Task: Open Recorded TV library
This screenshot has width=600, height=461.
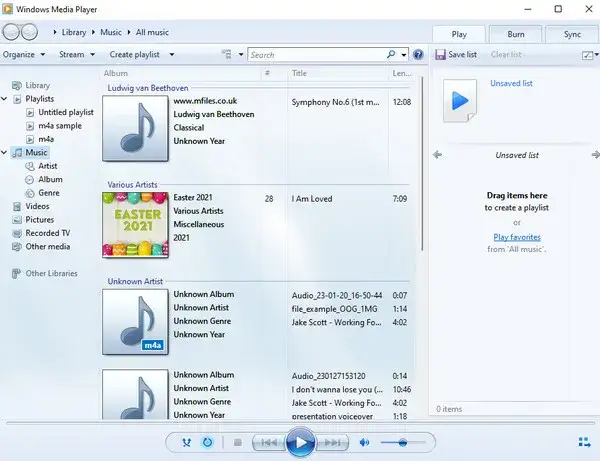Action: point(47,233)
